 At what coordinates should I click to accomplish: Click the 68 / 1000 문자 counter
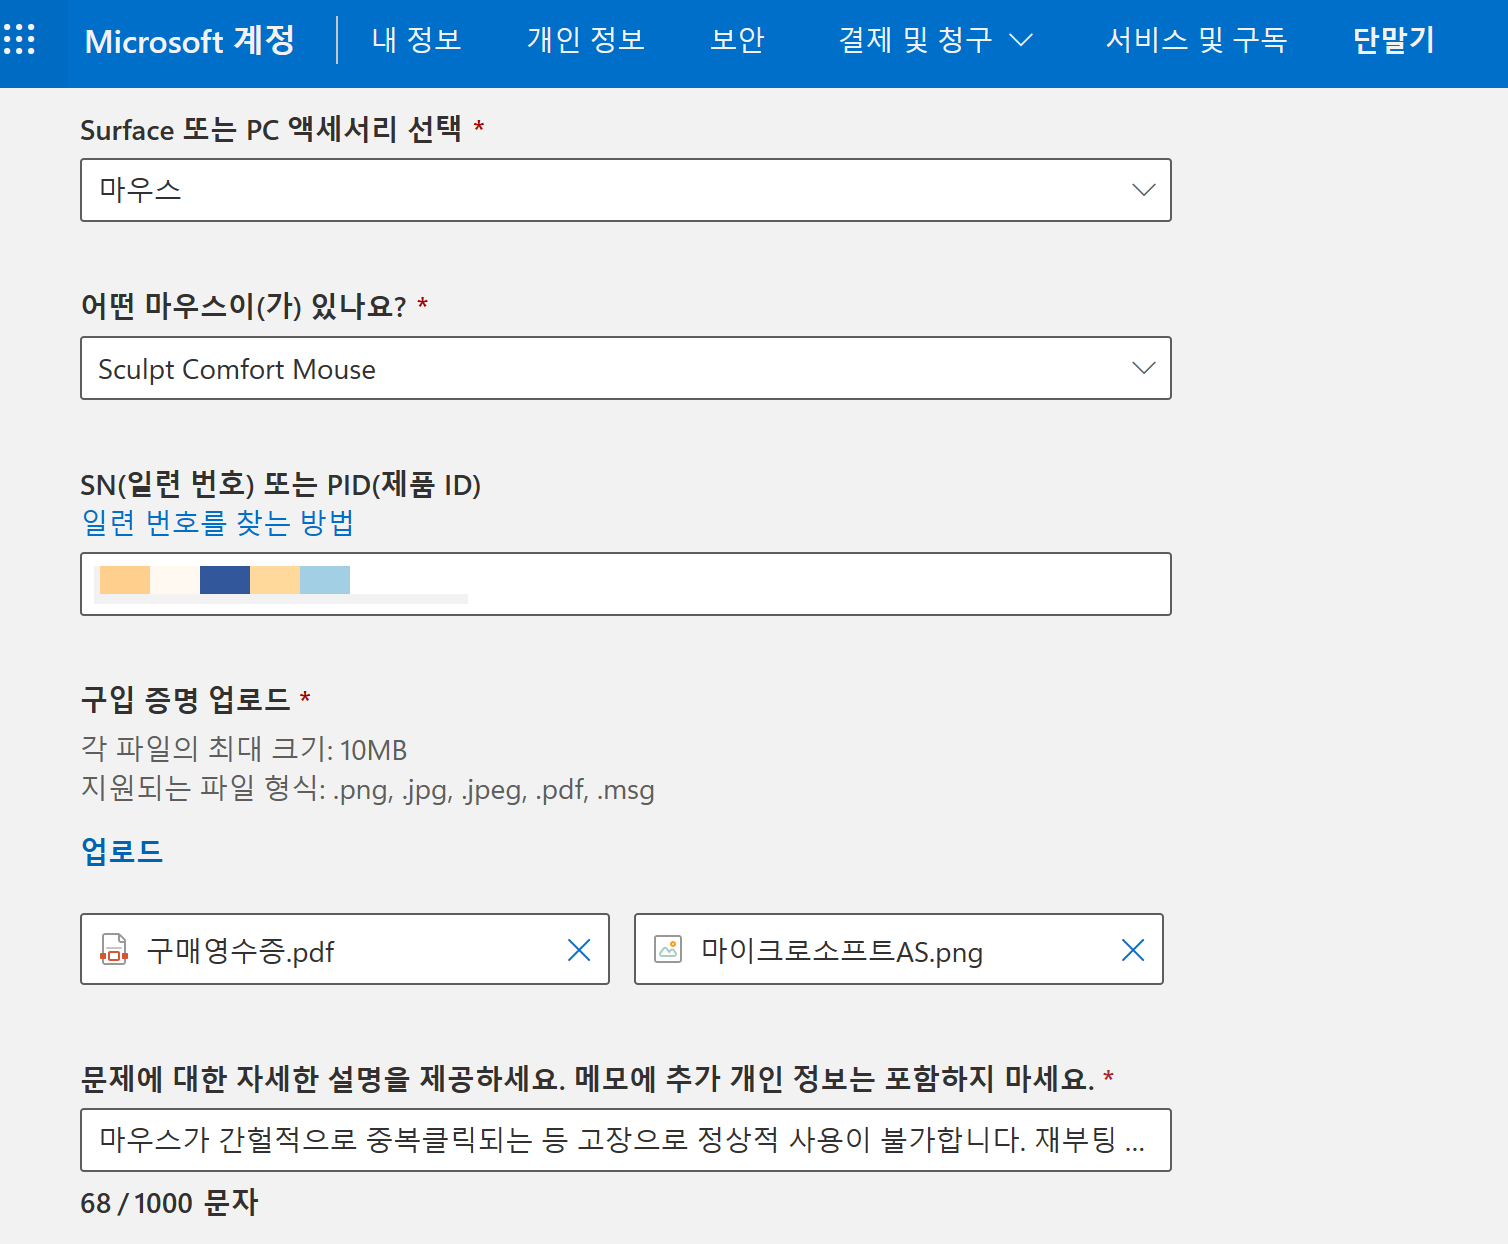point(169,1202)
